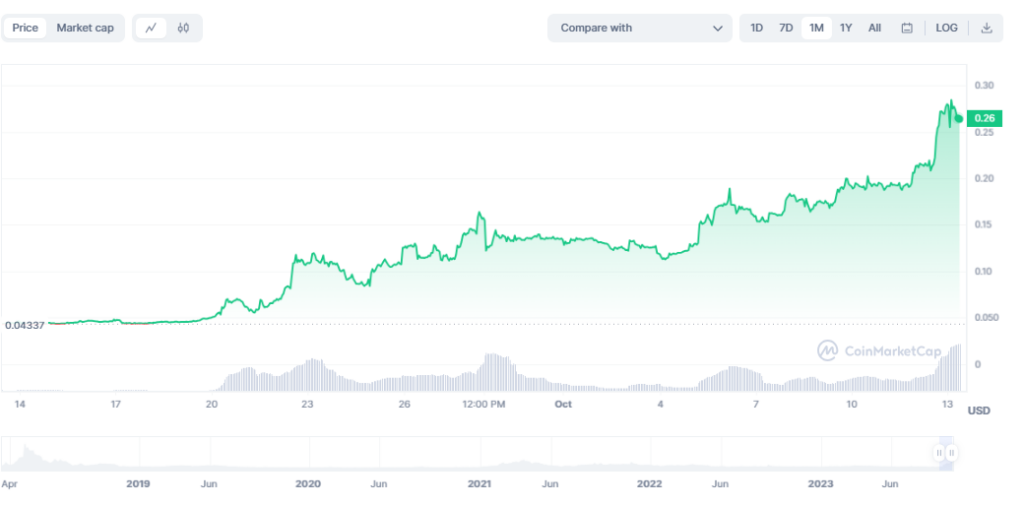Select the Price tab
The height and width of the screenshot is (505, 1024).
point(25,28)
